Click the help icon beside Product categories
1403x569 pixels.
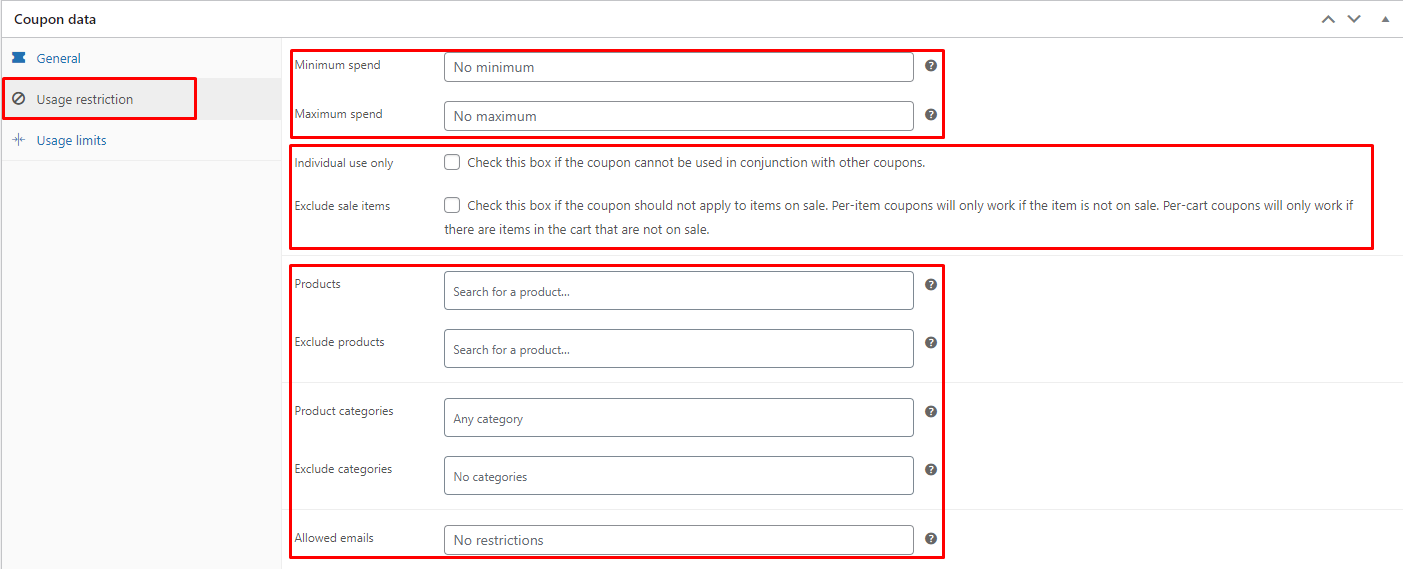[x=931, y=411]
